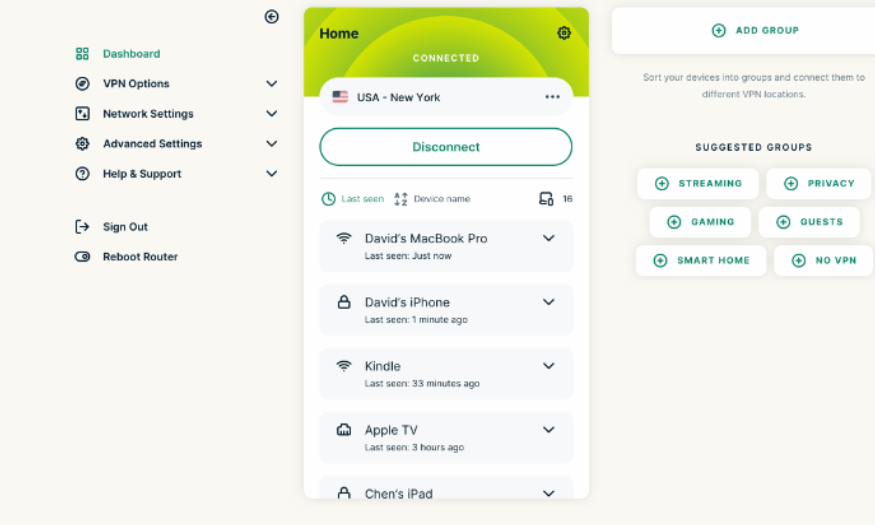Click the Disconnect button

tap(446, 147)
